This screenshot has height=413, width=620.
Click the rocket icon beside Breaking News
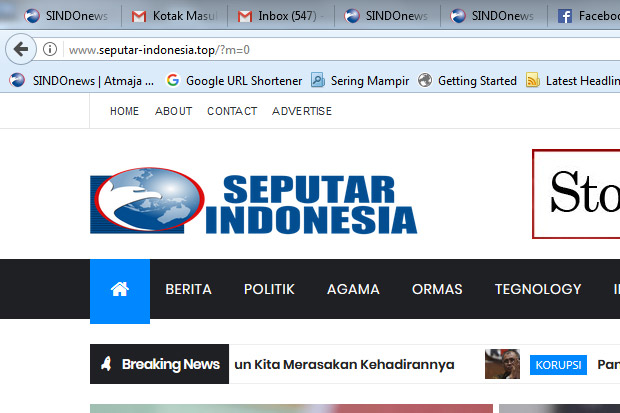[106, 364]
